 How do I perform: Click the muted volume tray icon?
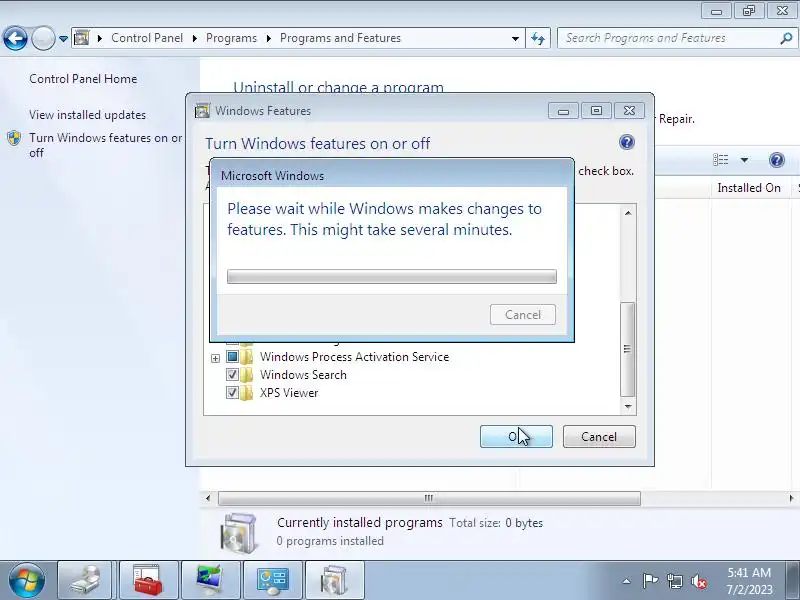click(x=698, y=581)
